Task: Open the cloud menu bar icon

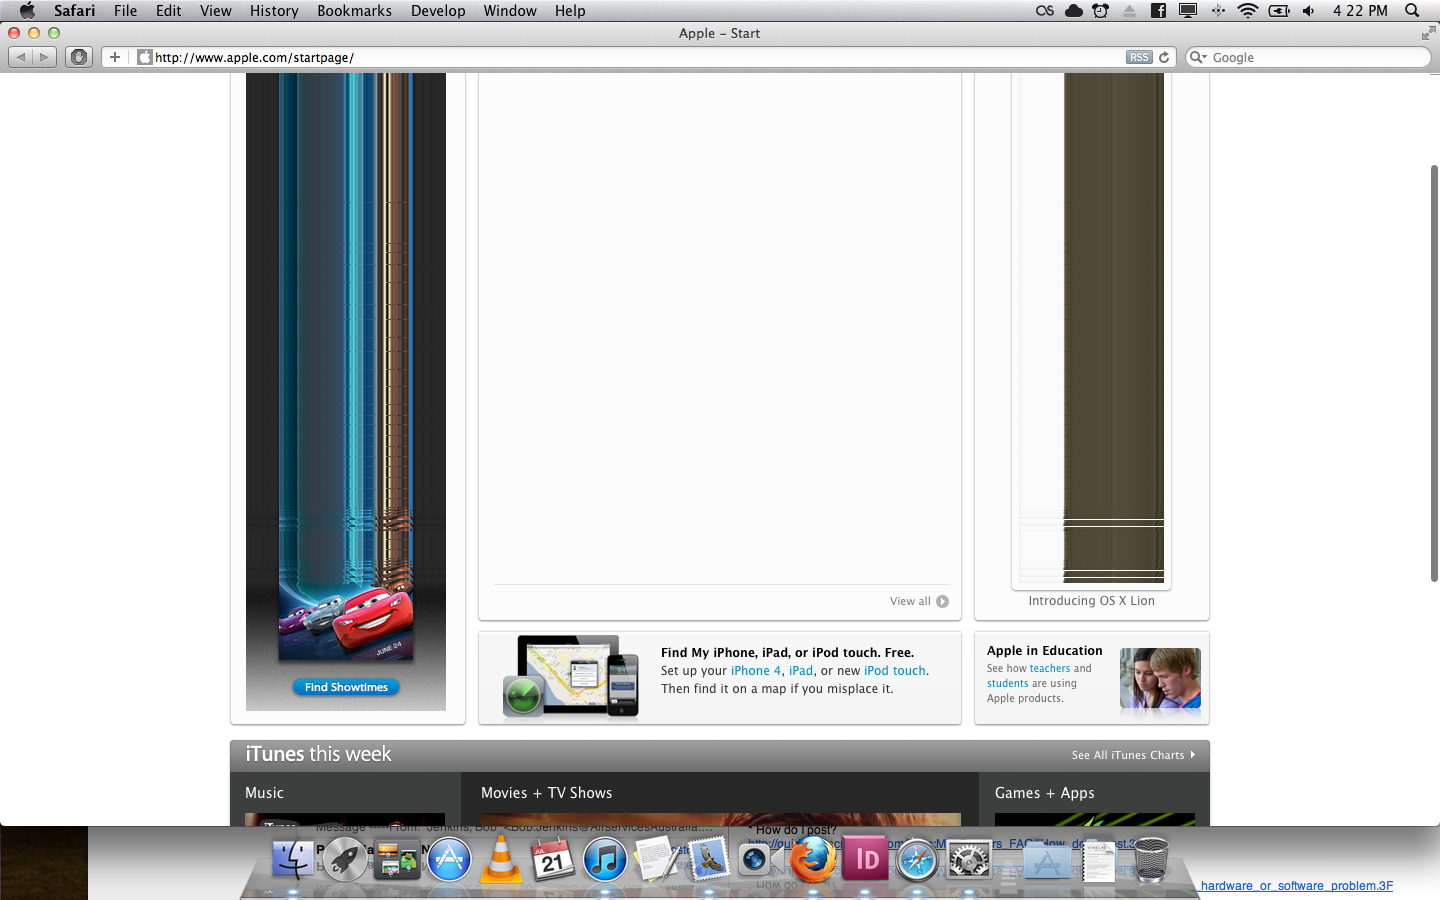Action: (x=1074, y=10)
